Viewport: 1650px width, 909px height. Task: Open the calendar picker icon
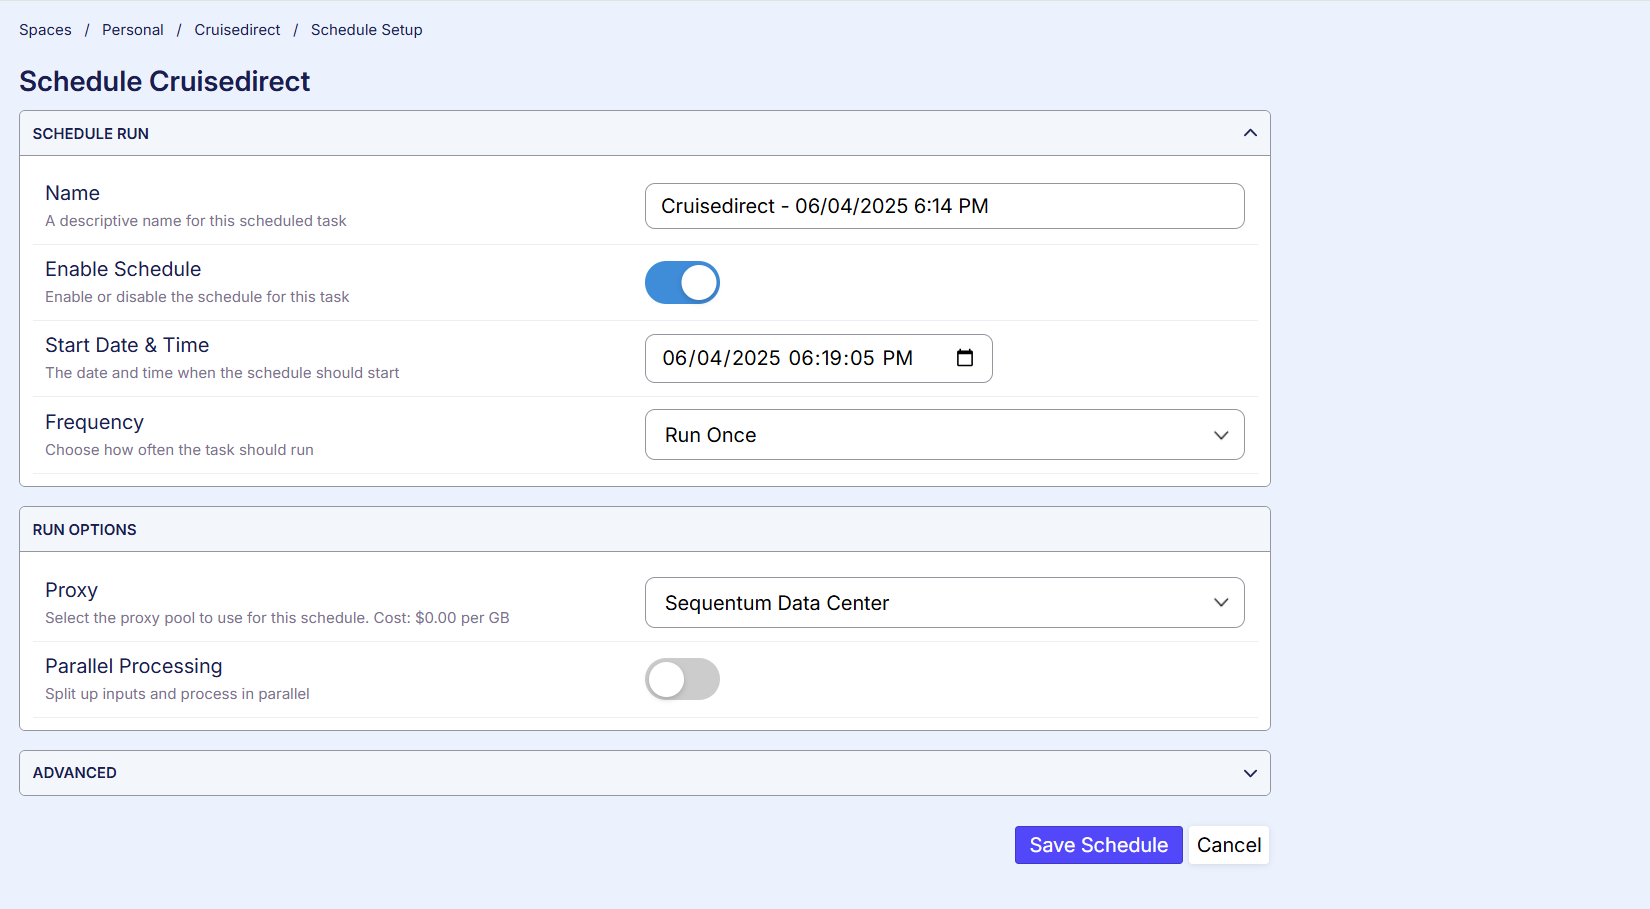click(964, 358)
